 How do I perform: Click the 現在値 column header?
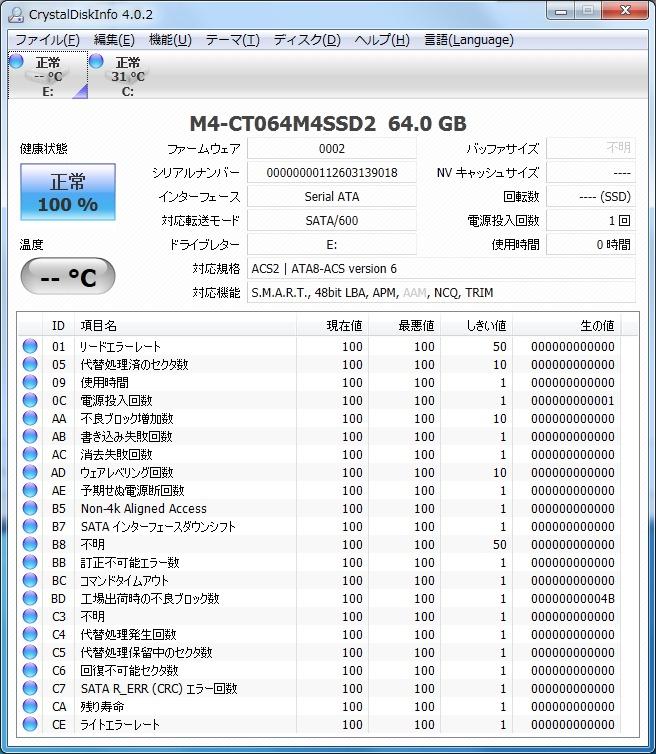tap(332, 326)
